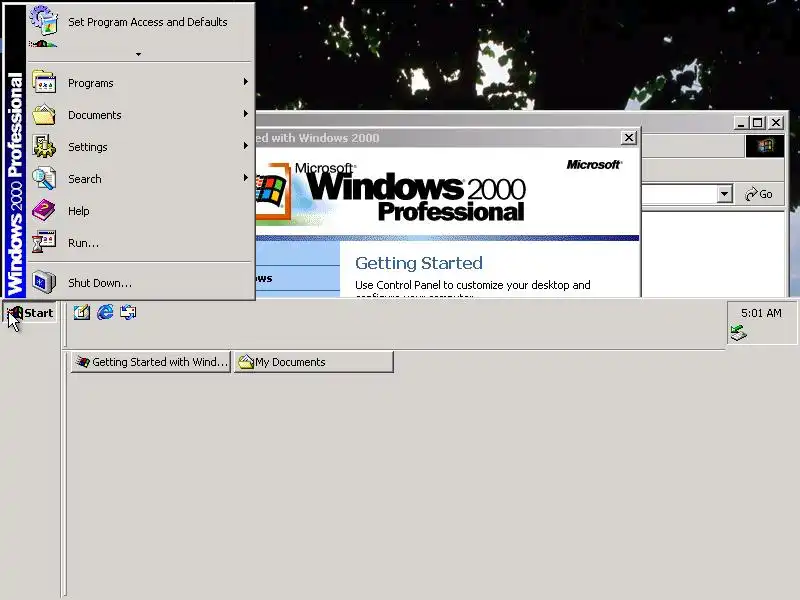Screen dimensions: 800x600
Task: Click the Search magnifier icon
Action: [x=44, y=179]
